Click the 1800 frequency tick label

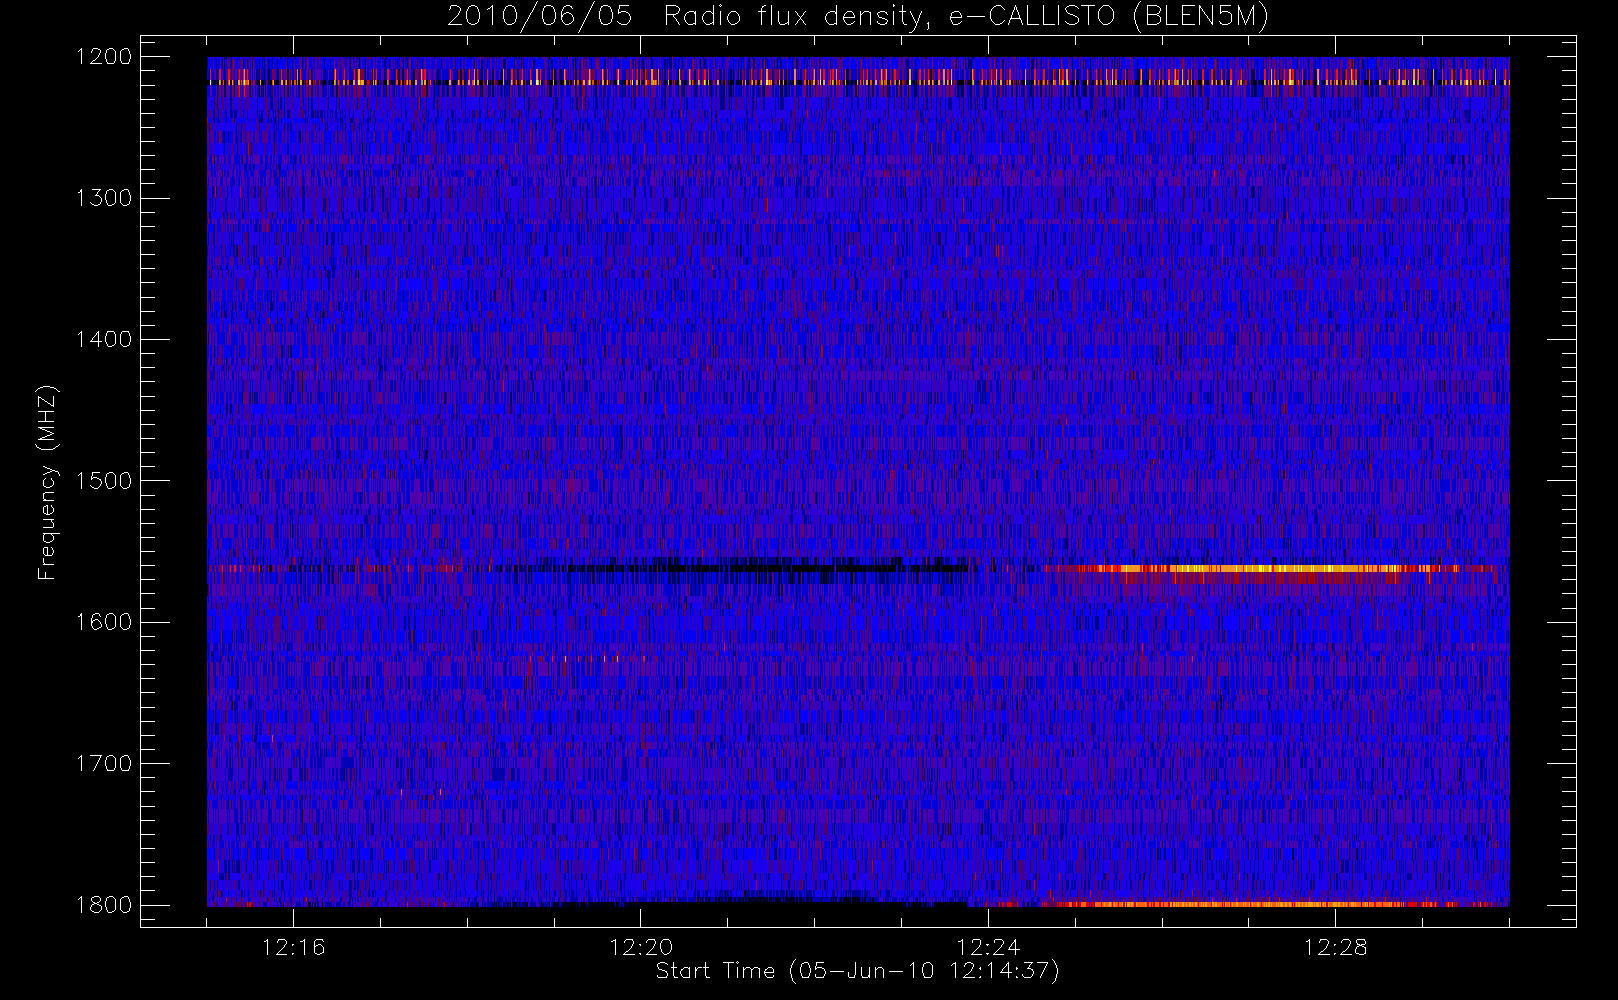point(104,904)
